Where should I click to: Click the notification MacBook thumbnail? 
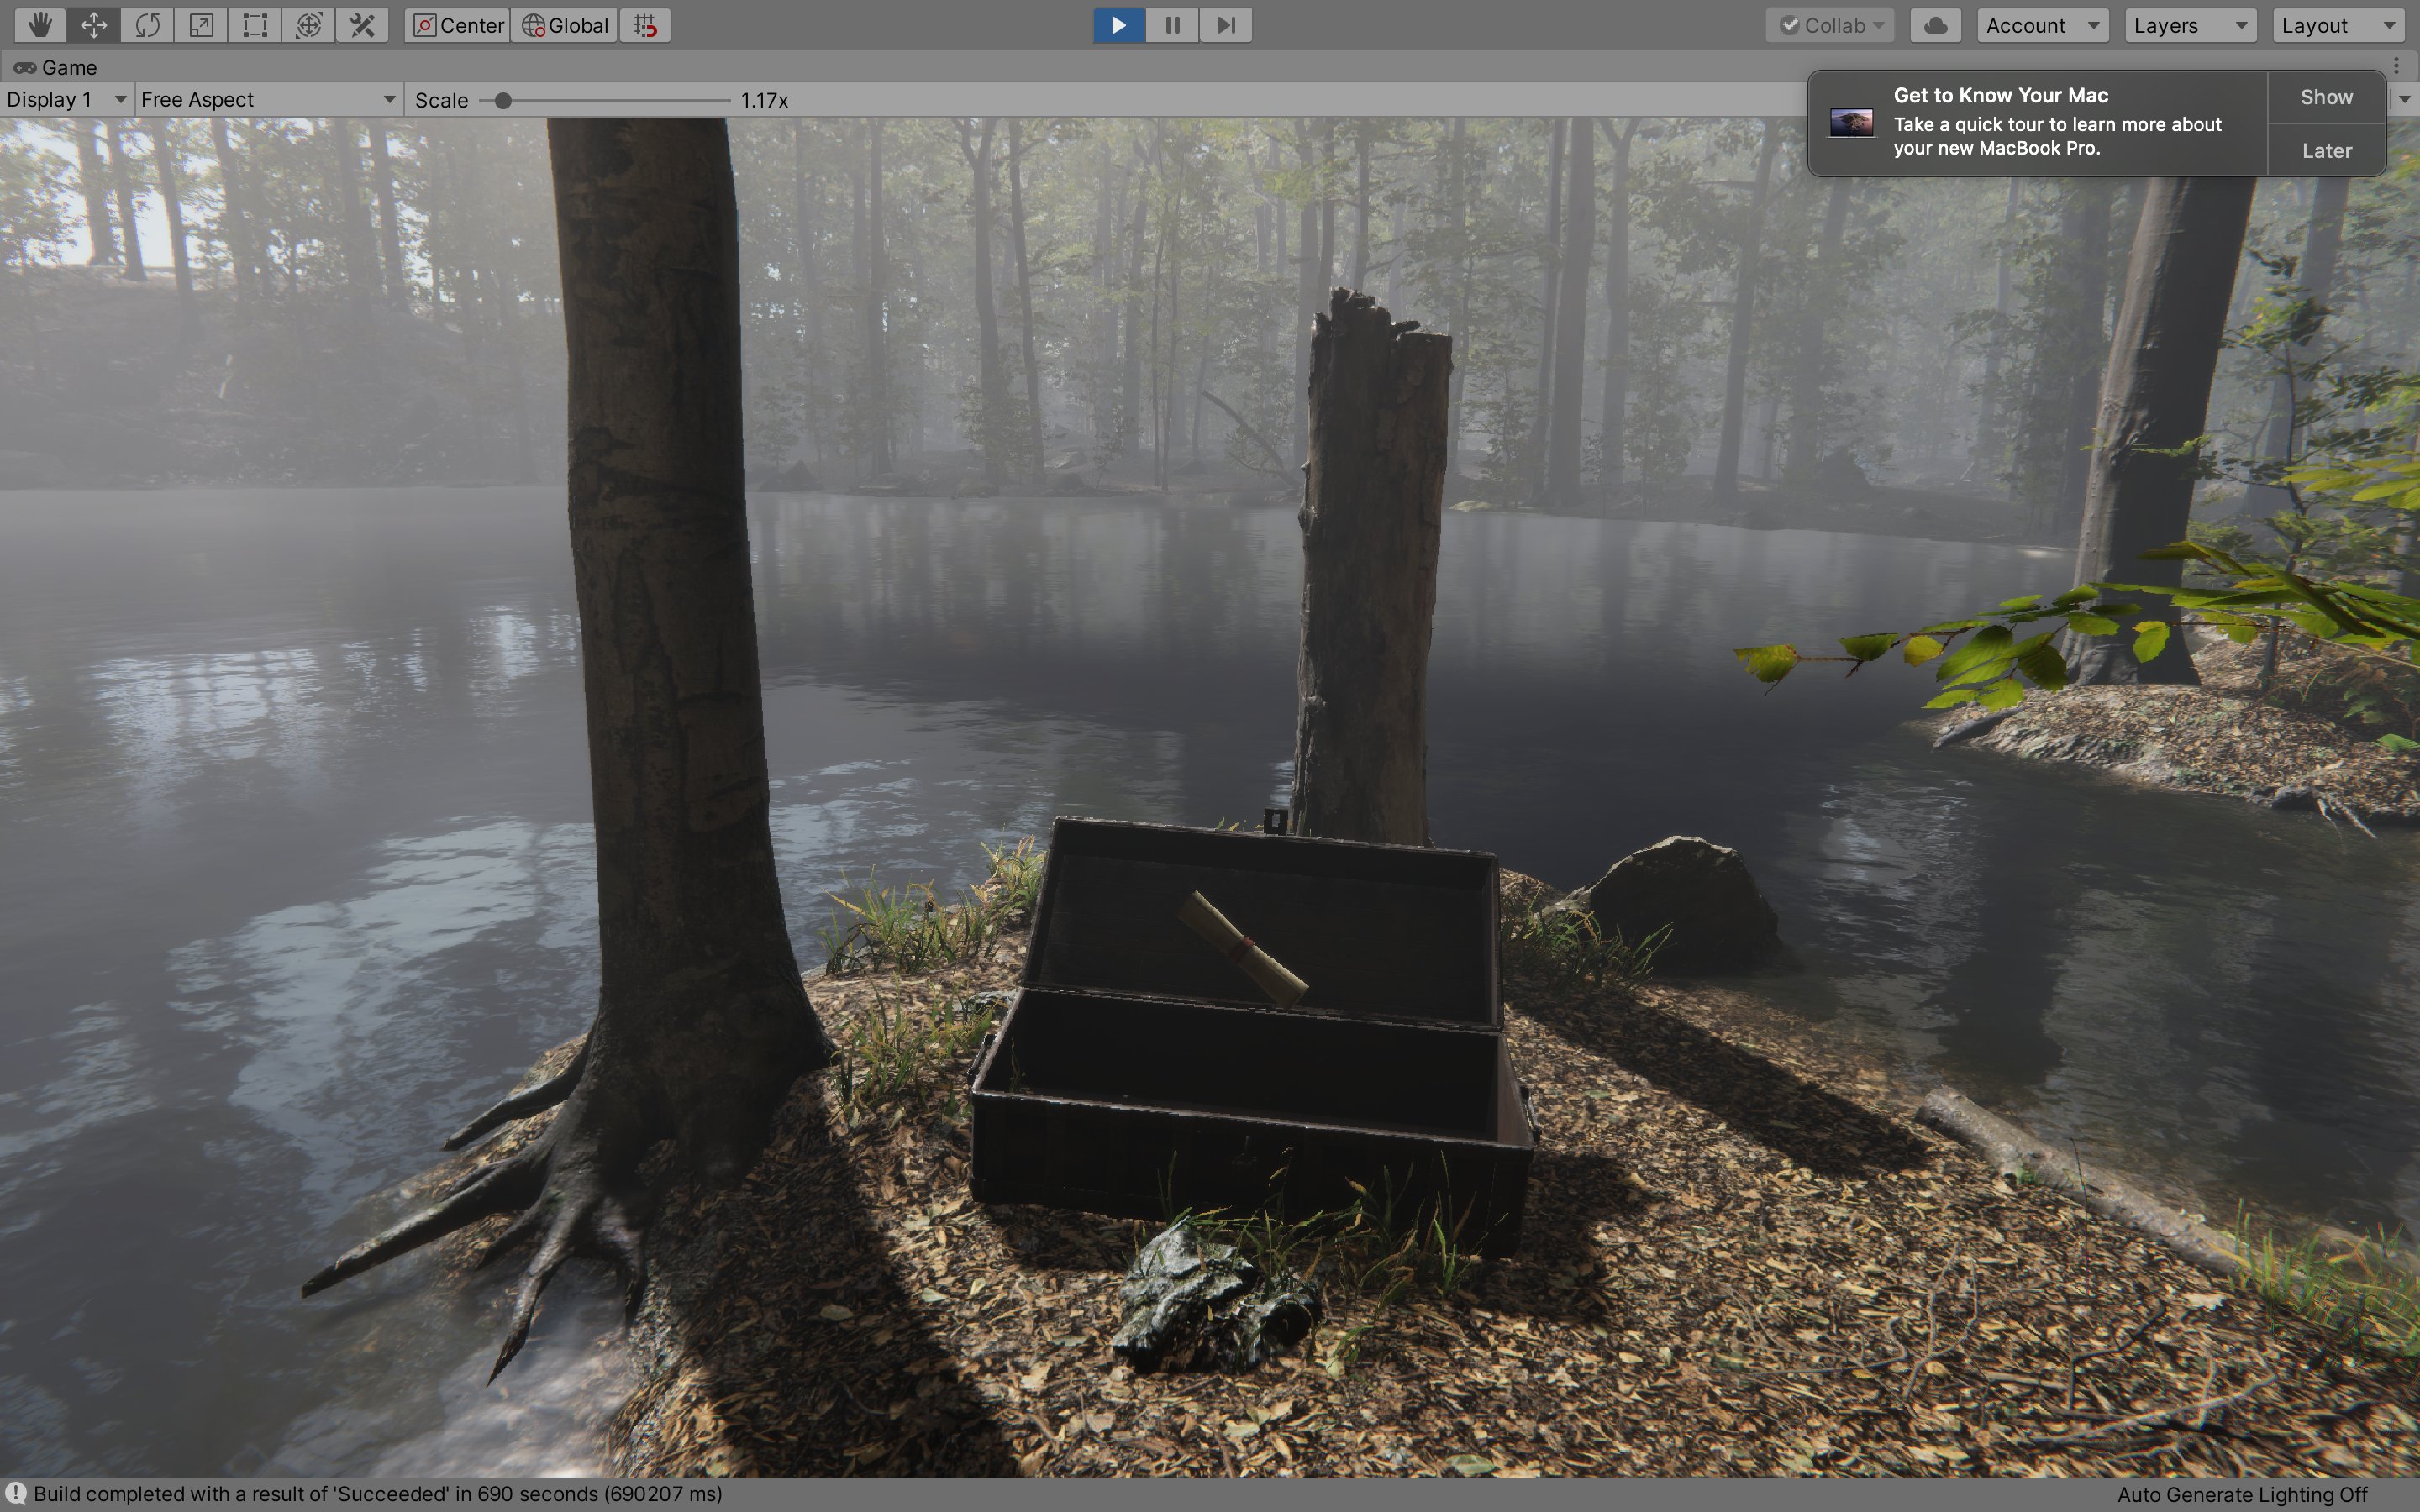pyautogui.click(x=1851, y=123)
